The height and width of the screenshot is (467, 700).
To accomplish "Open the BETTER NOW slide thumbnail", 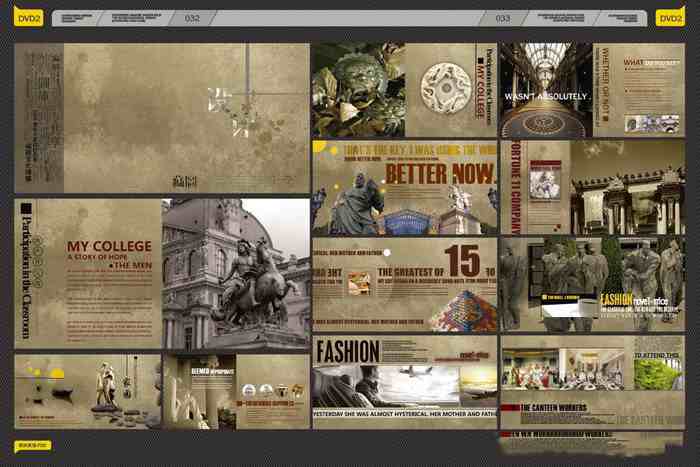I will [404, 188].
